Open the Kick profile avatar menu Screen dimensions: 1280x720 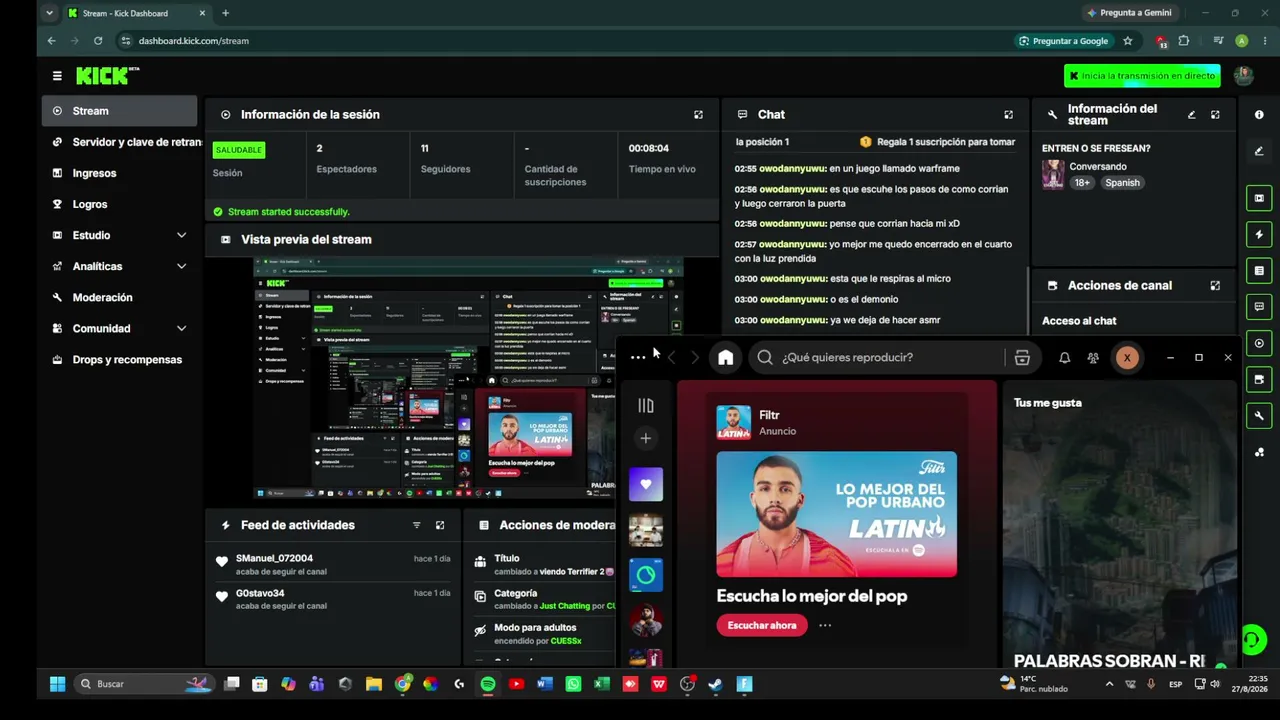click(1243, 76)
